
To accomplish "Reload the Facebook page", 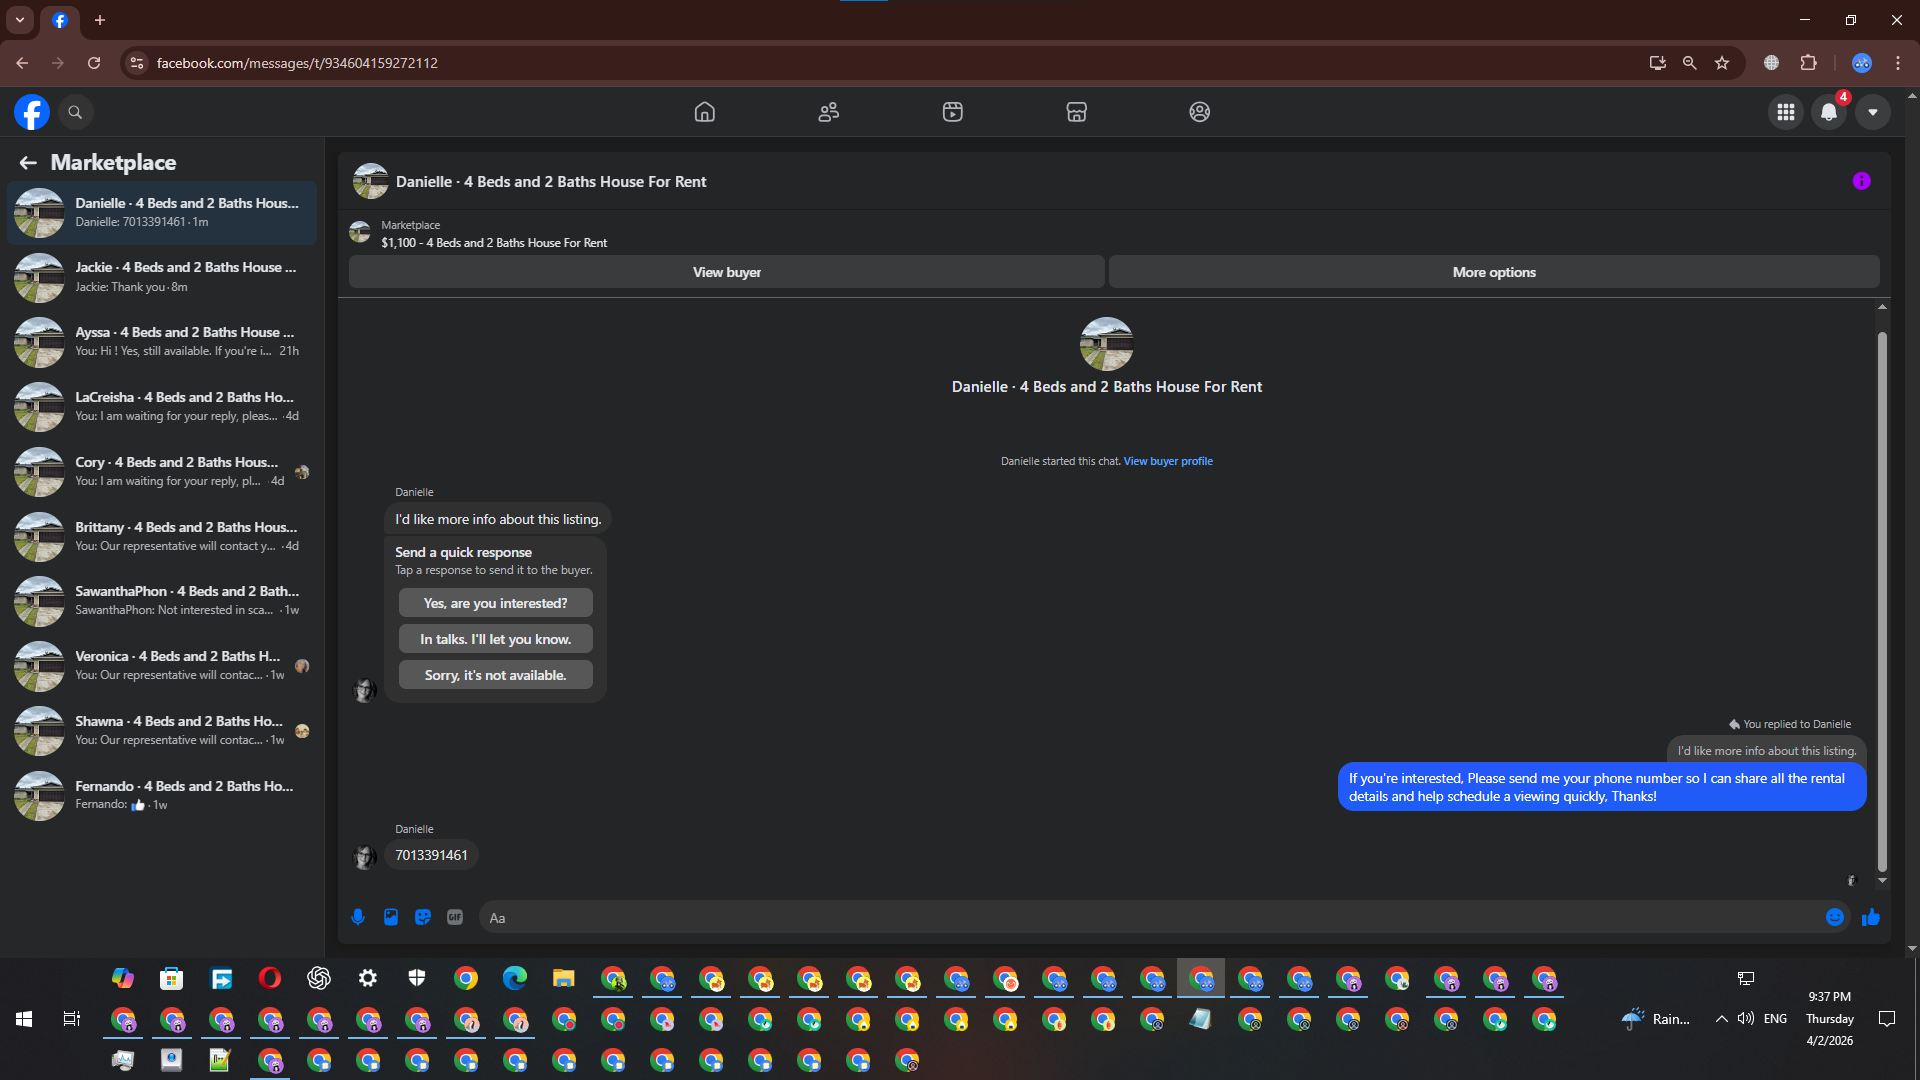I will click(94, 63).
